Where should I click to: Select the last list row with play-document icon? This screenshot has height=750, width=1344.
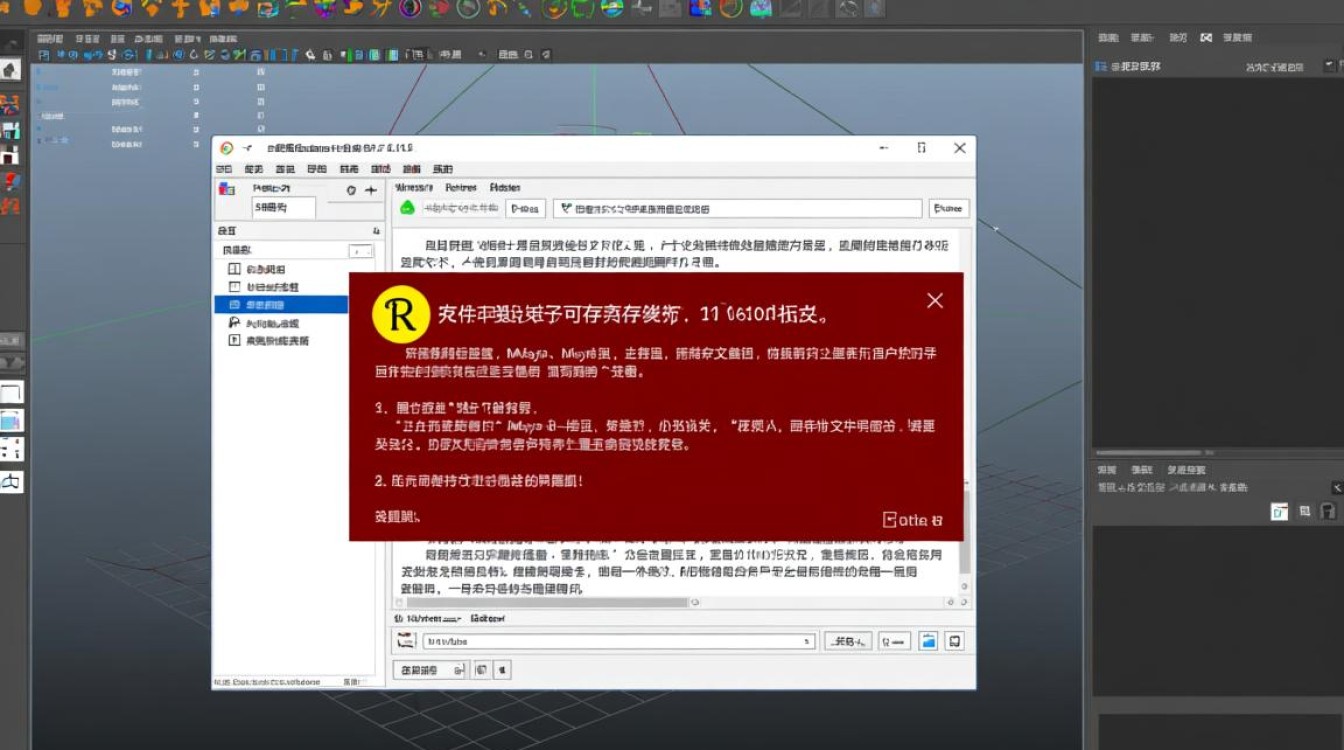click(268, 341)
